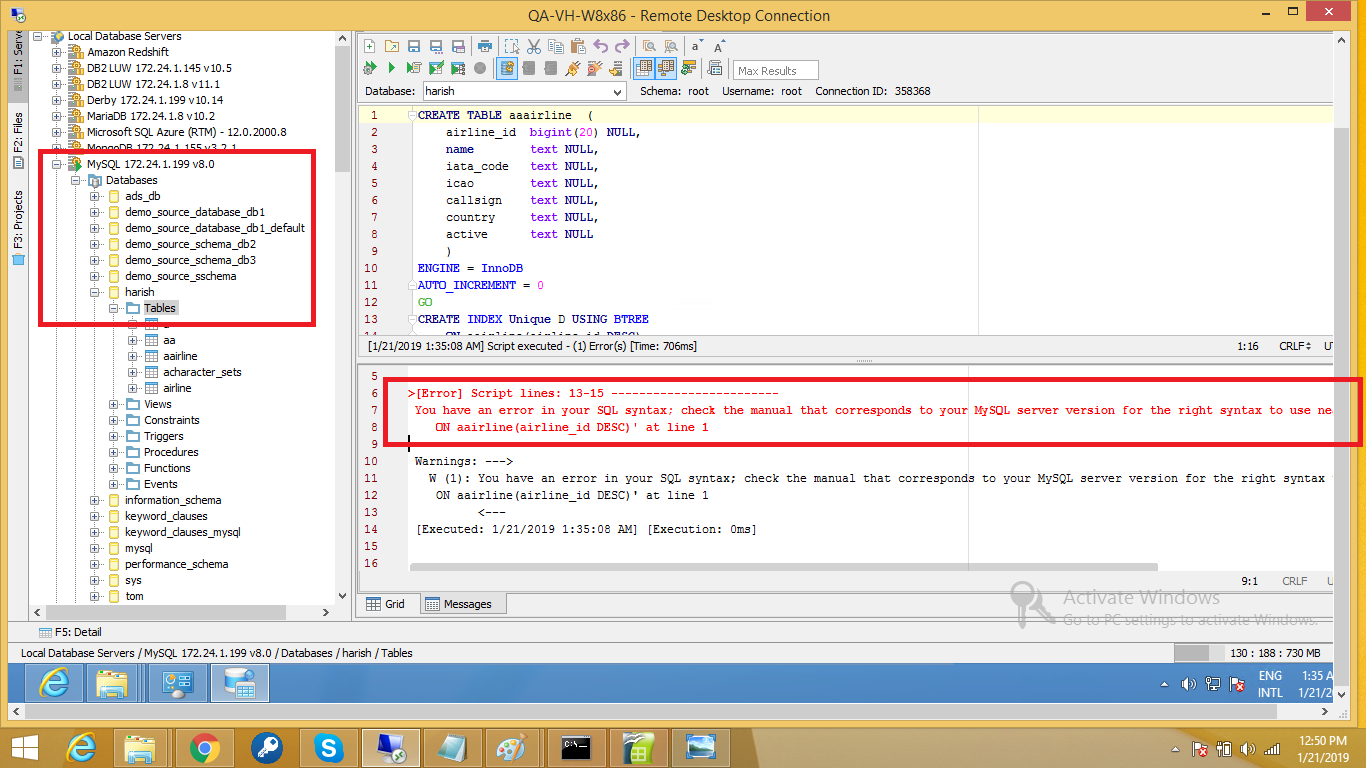Click the Rollback transaction icon
This screenshot has width=1366, height=768.
pos(550,69)
